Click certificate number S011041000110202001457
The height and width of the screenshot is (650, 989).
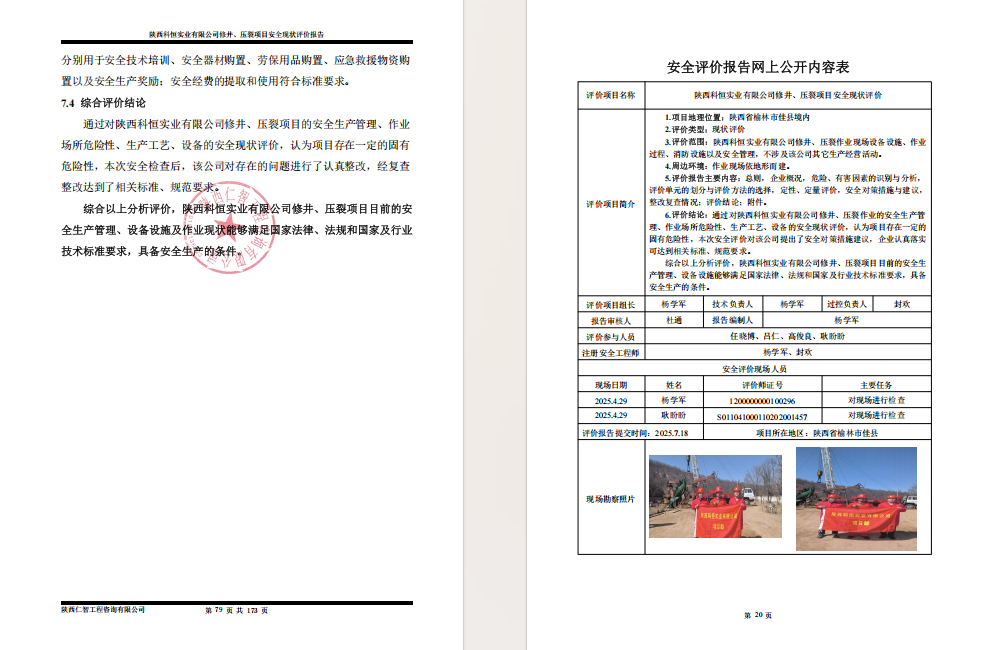(763, 415)
